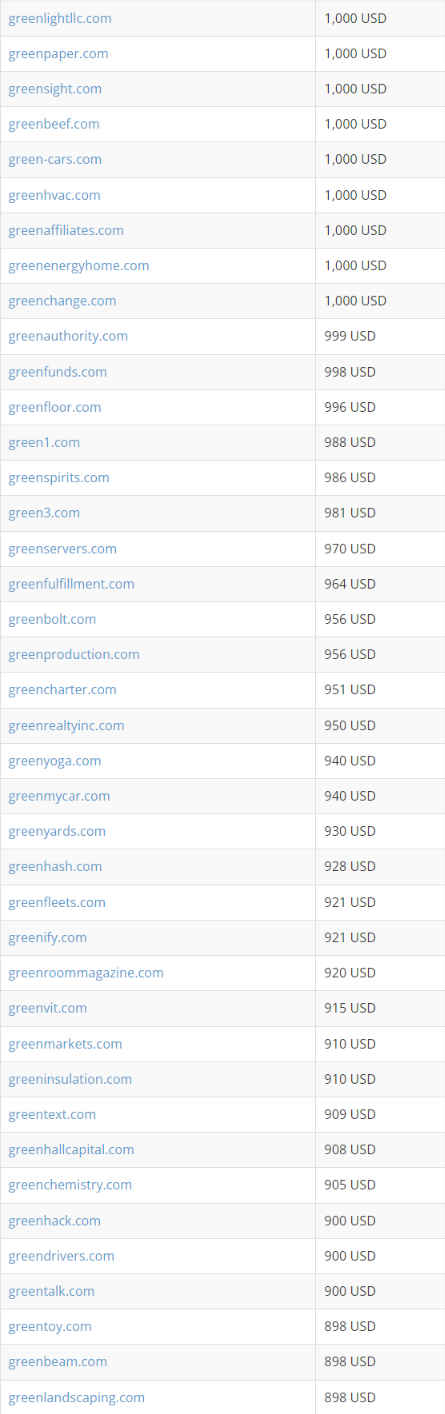Open greentoy.com listing
Image resolution: width=445 pixels, height=1414 pixels.
point(50,1326)
